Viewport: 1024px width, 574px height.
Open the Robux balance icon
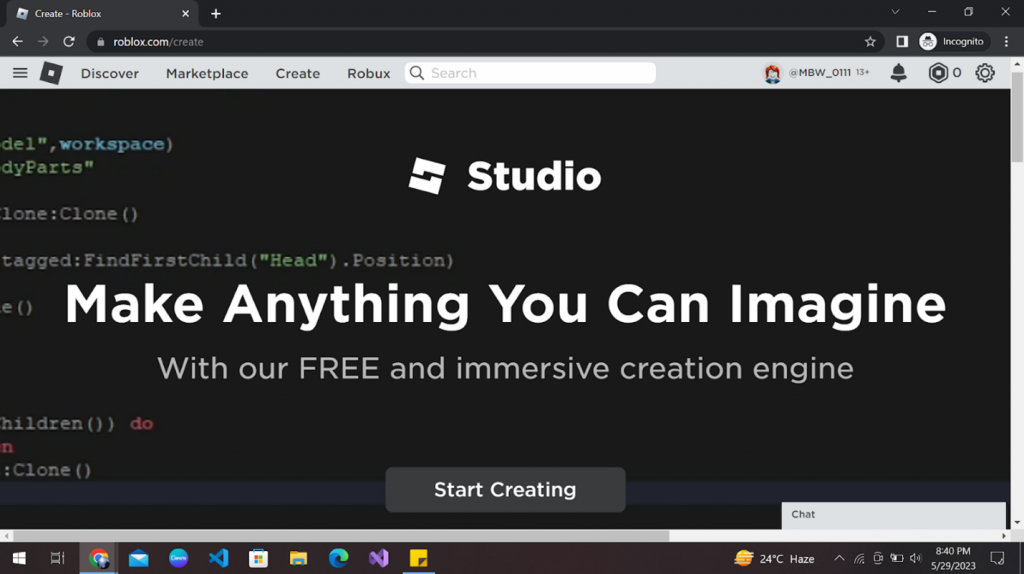point(938,73)
